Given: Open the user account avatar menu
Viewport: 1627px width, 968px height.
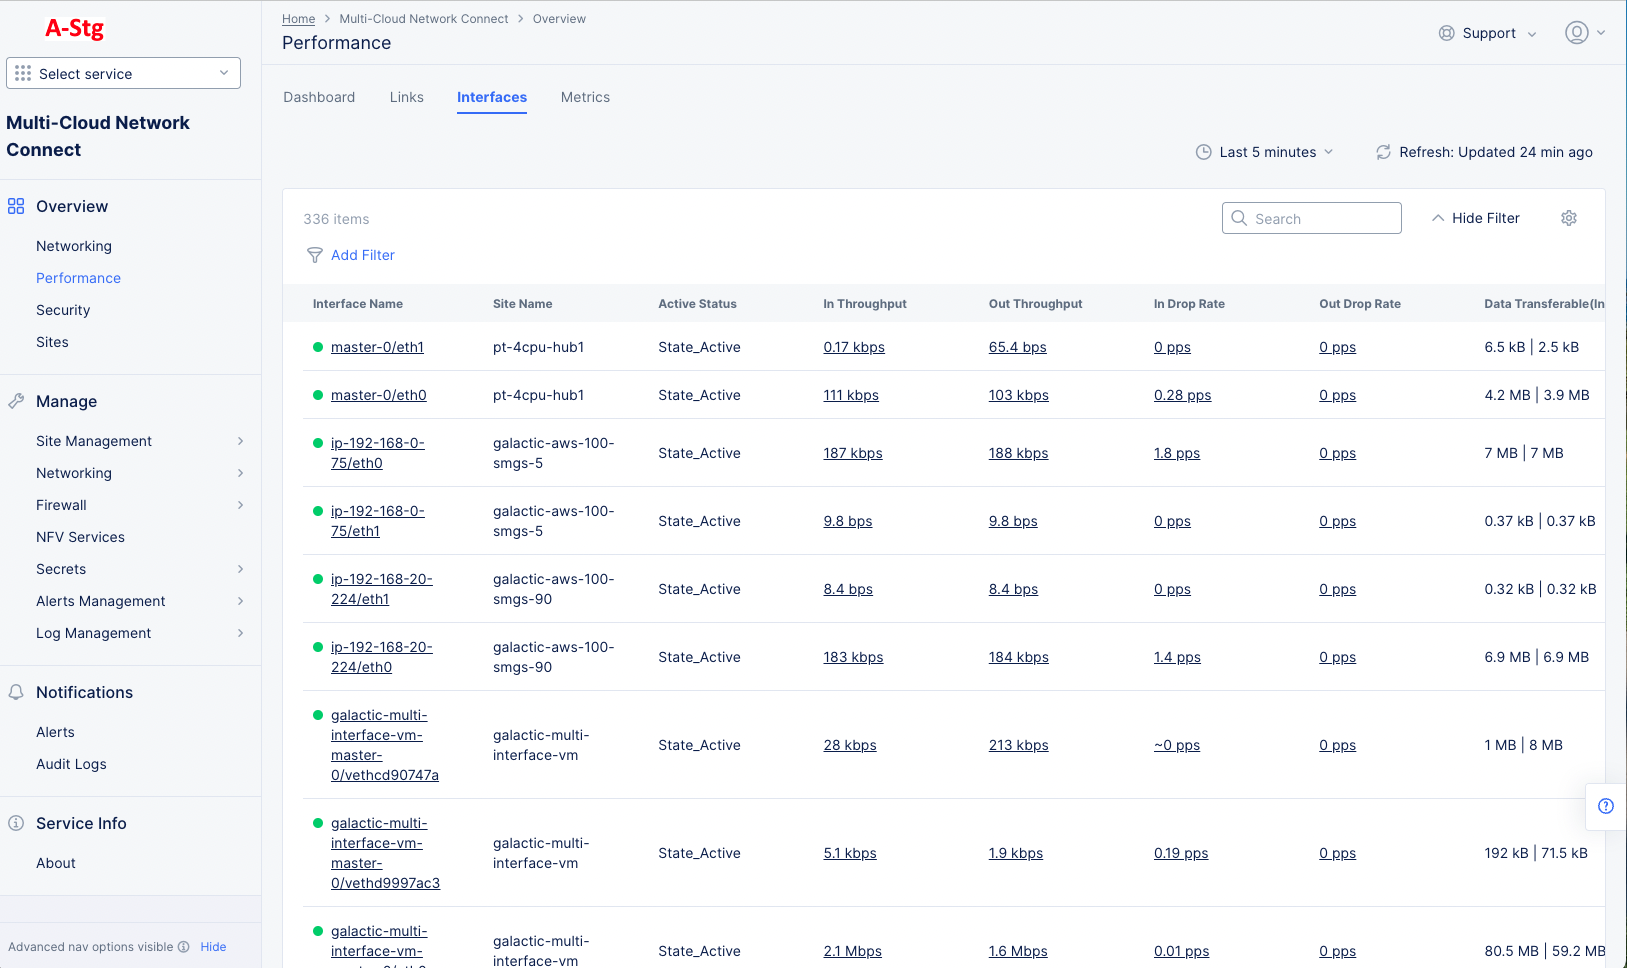Looking at the screenshot, I should coord(1578,32).
